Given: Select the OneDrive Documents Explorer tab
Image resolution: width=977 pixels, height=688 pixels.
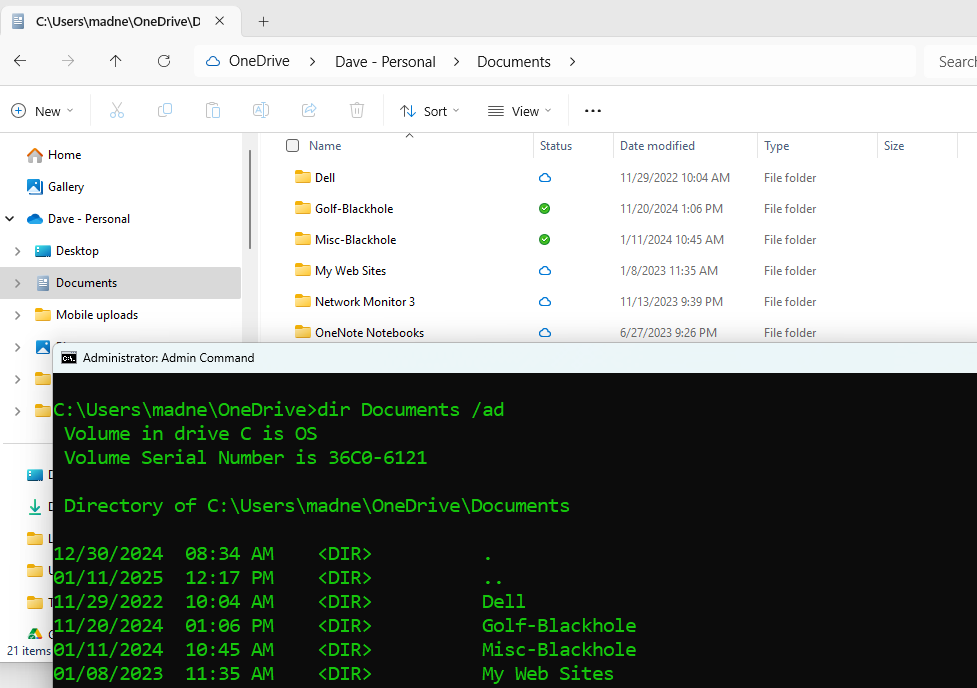Looking at the screenshot, I should tap(110, 20).
